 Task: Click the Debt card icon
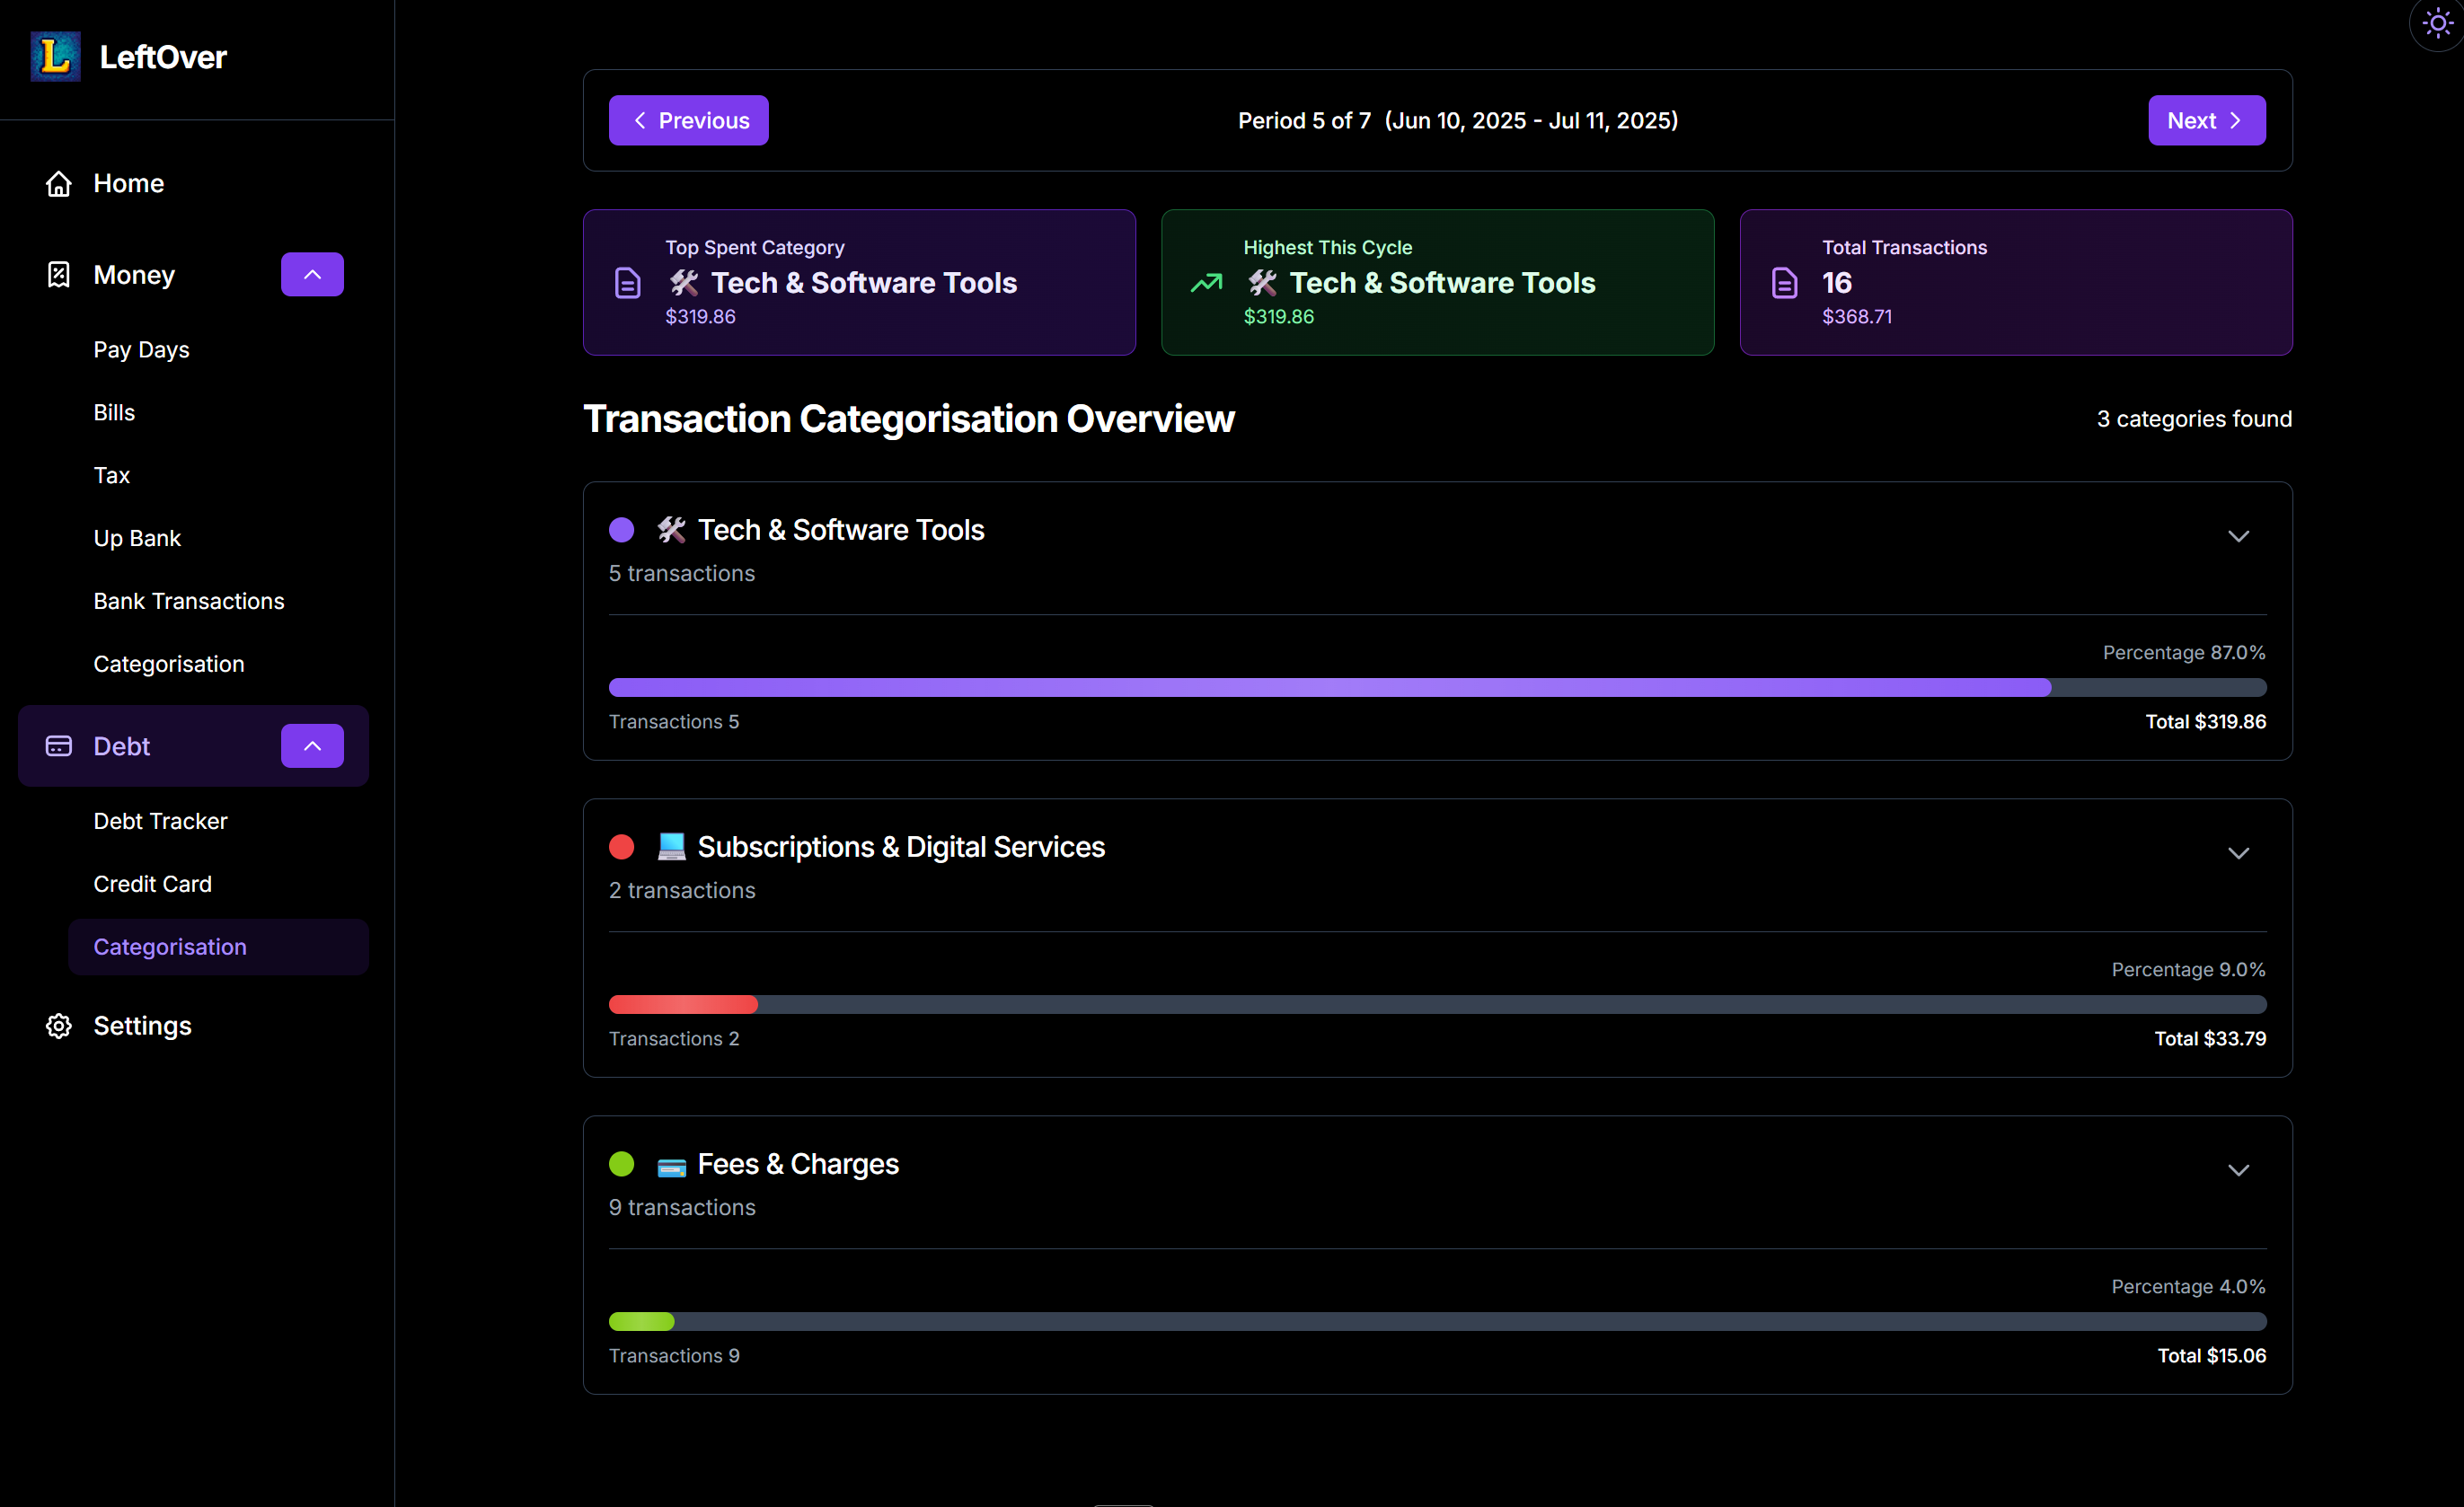(x=59, y=746)
